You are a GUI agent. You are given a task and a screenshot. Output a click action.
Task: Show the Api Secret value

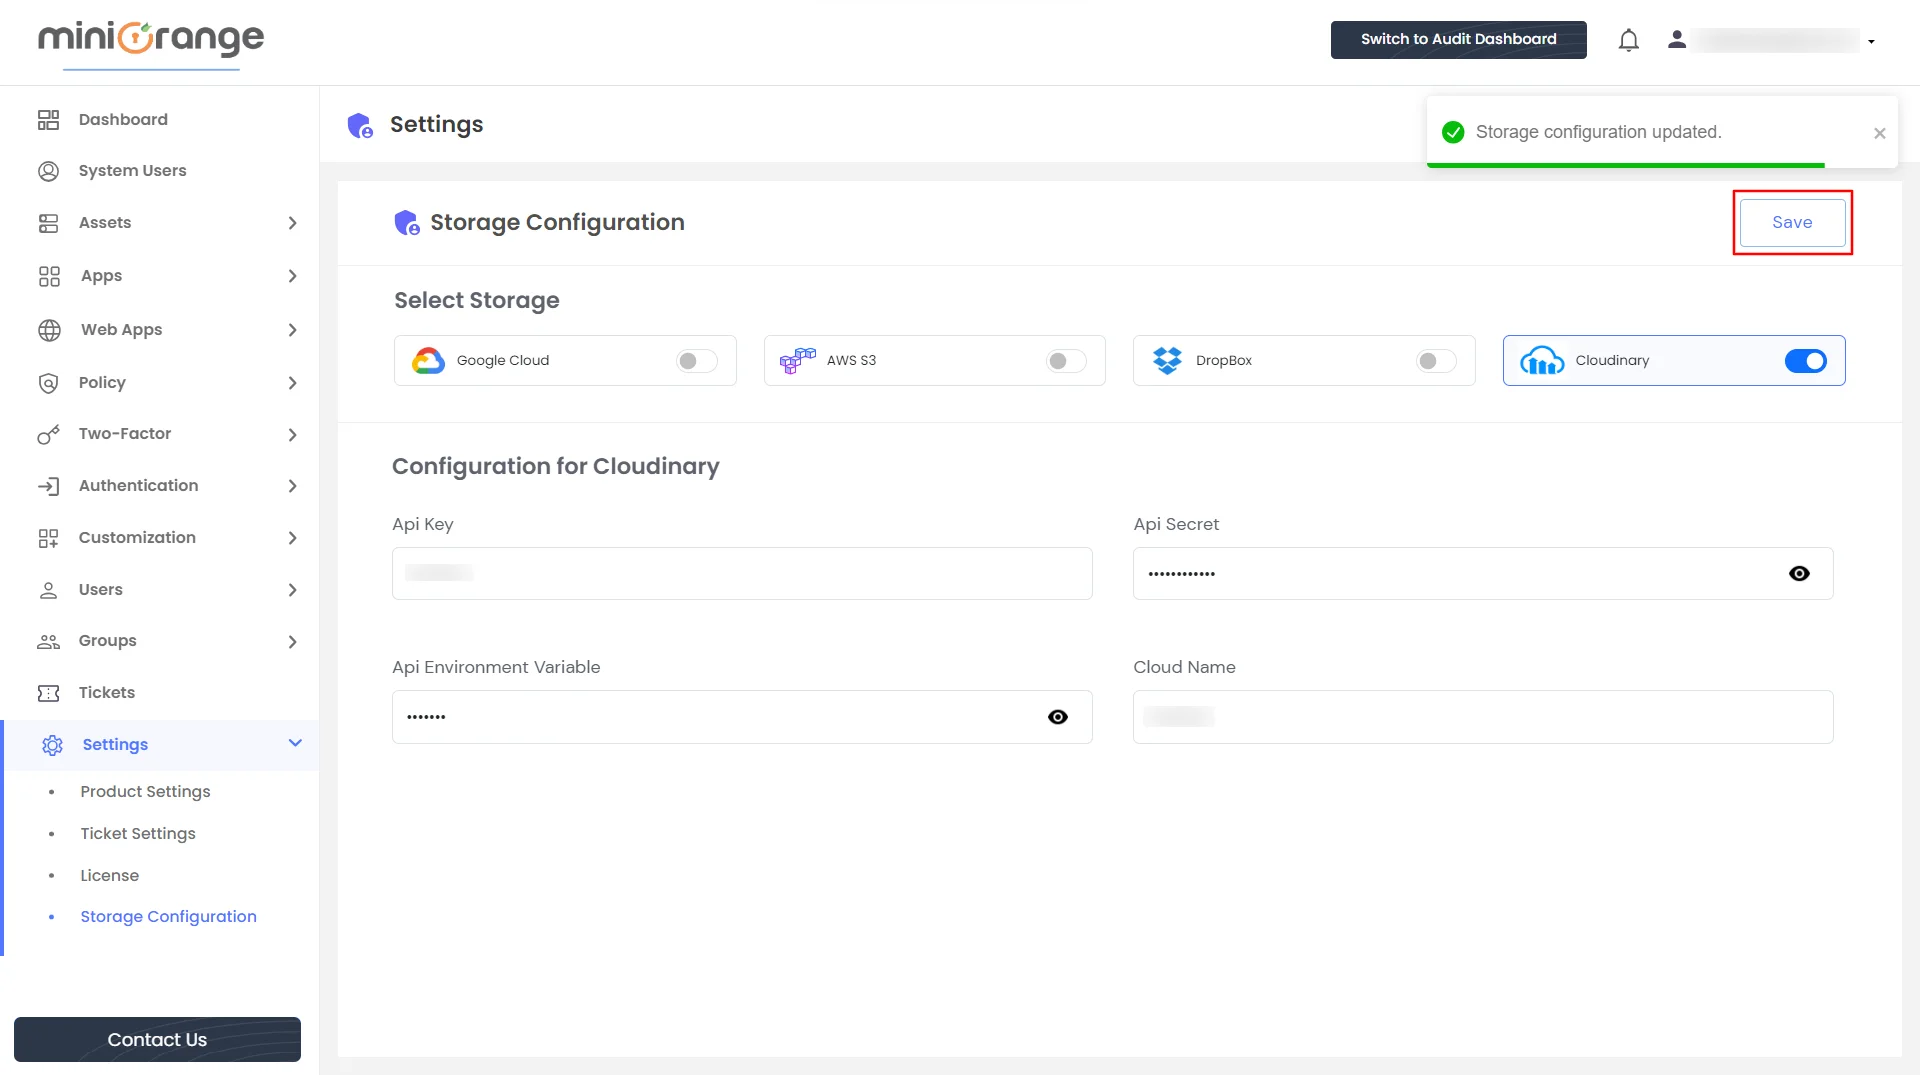1799,574
